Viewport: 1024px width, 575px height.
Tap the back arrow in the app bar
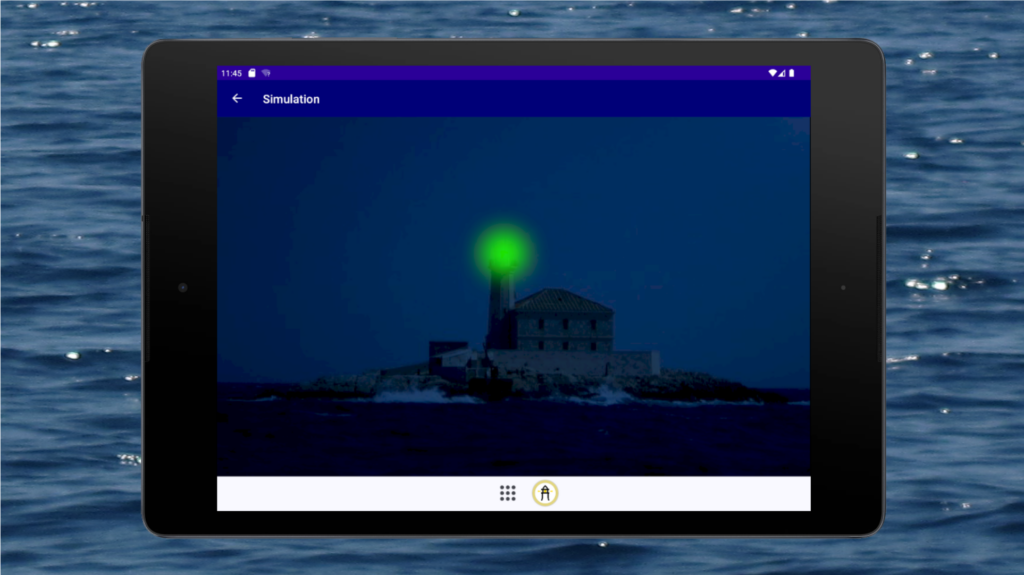click(237, 99)
